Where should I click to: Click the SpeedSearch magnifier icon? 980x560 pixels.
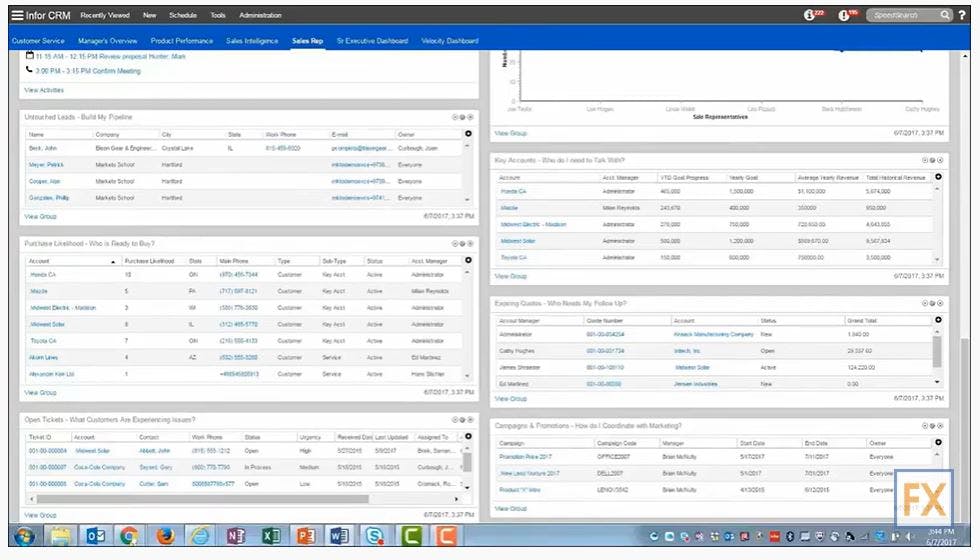click(945, 15)
